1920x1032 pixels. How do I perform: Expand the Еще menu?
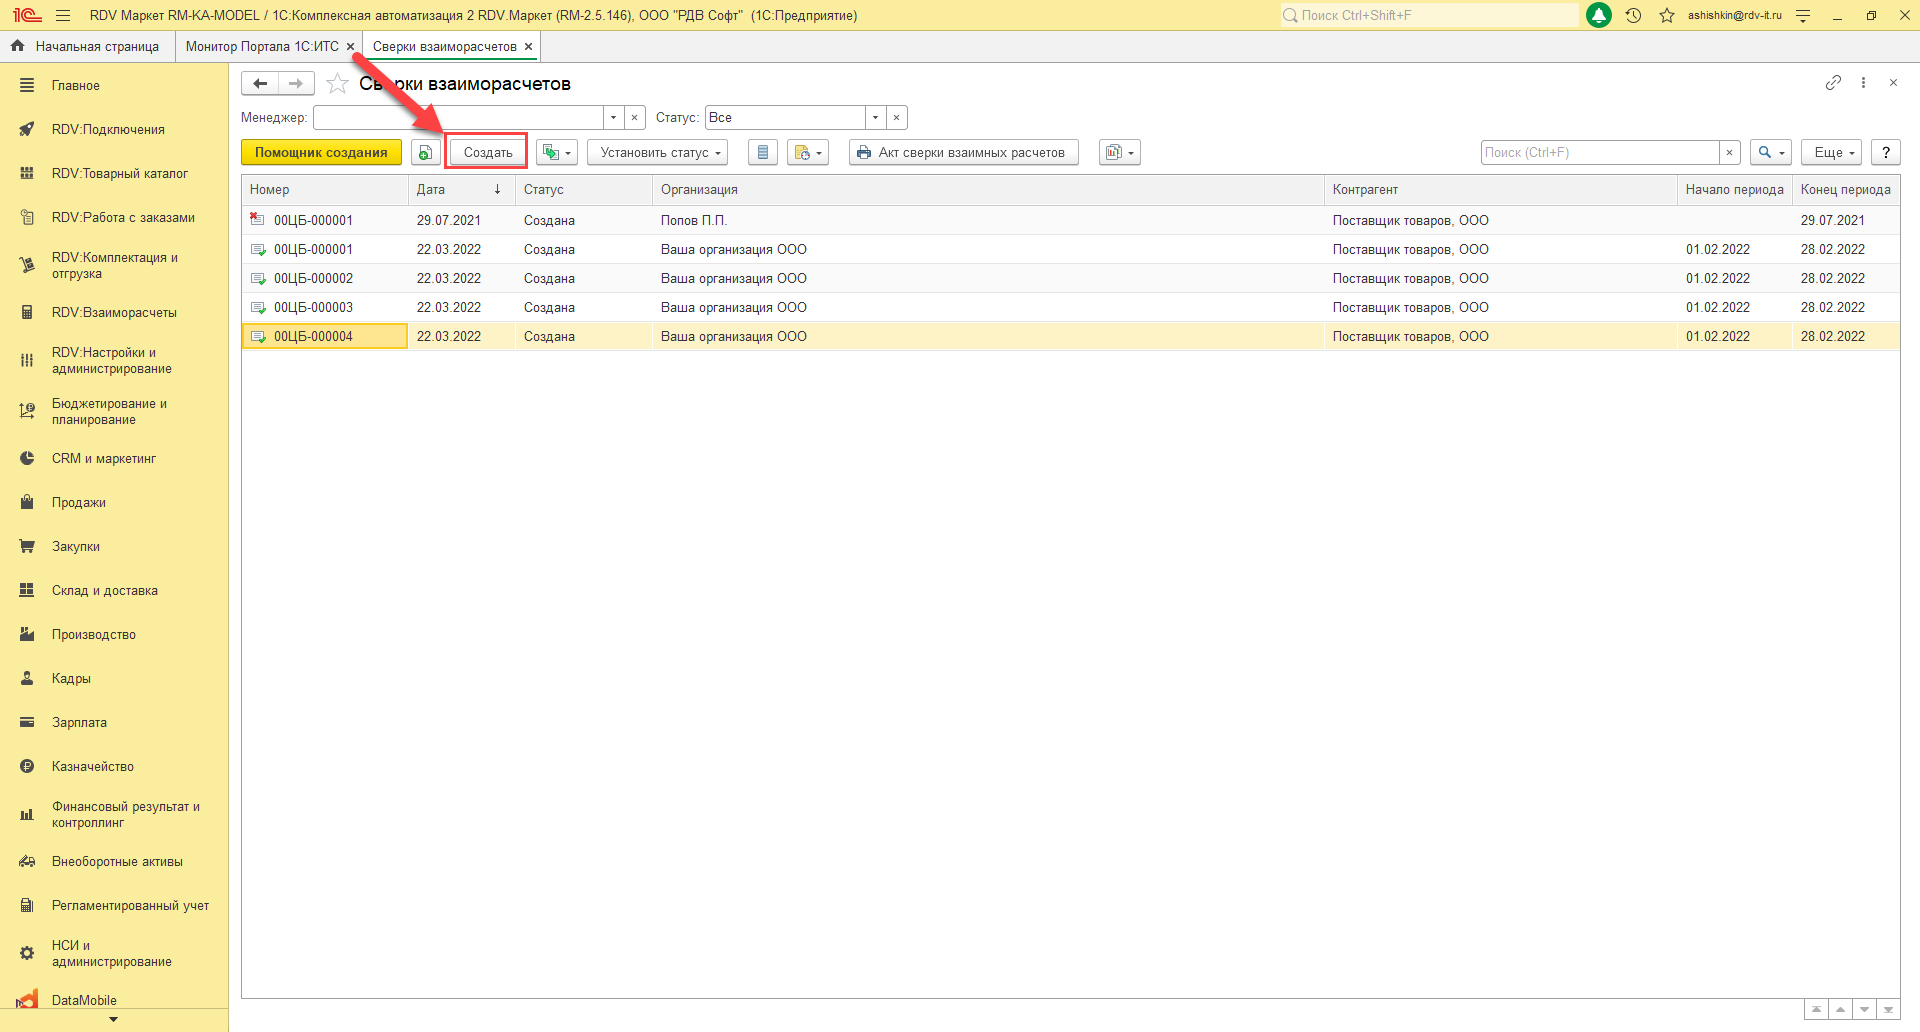[x=1832, y=152]
